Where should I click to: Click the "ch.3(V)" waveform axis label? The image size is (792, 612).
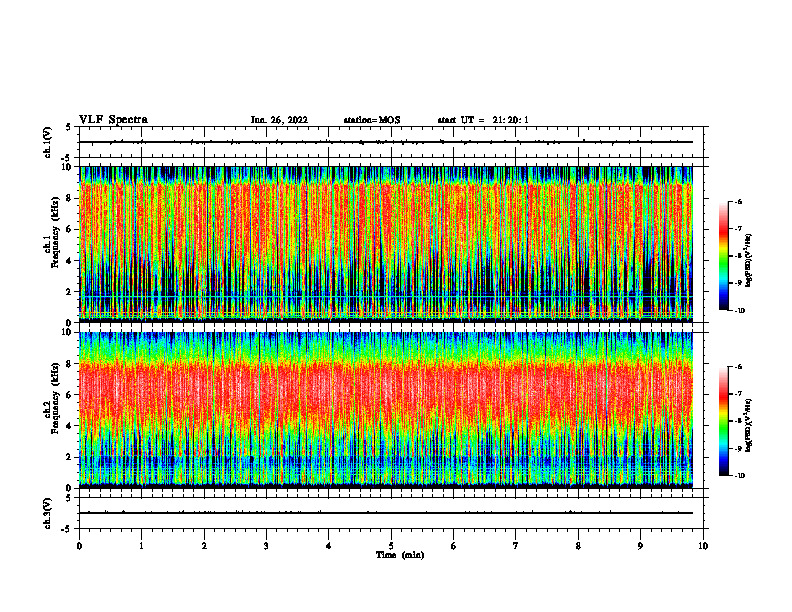pyautogui.click(x=48, y=513)
